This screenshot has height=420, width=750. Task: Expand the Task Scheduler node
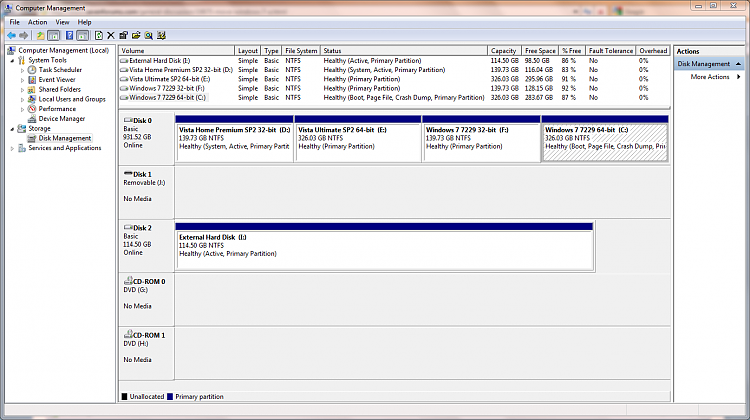(22, 70)
